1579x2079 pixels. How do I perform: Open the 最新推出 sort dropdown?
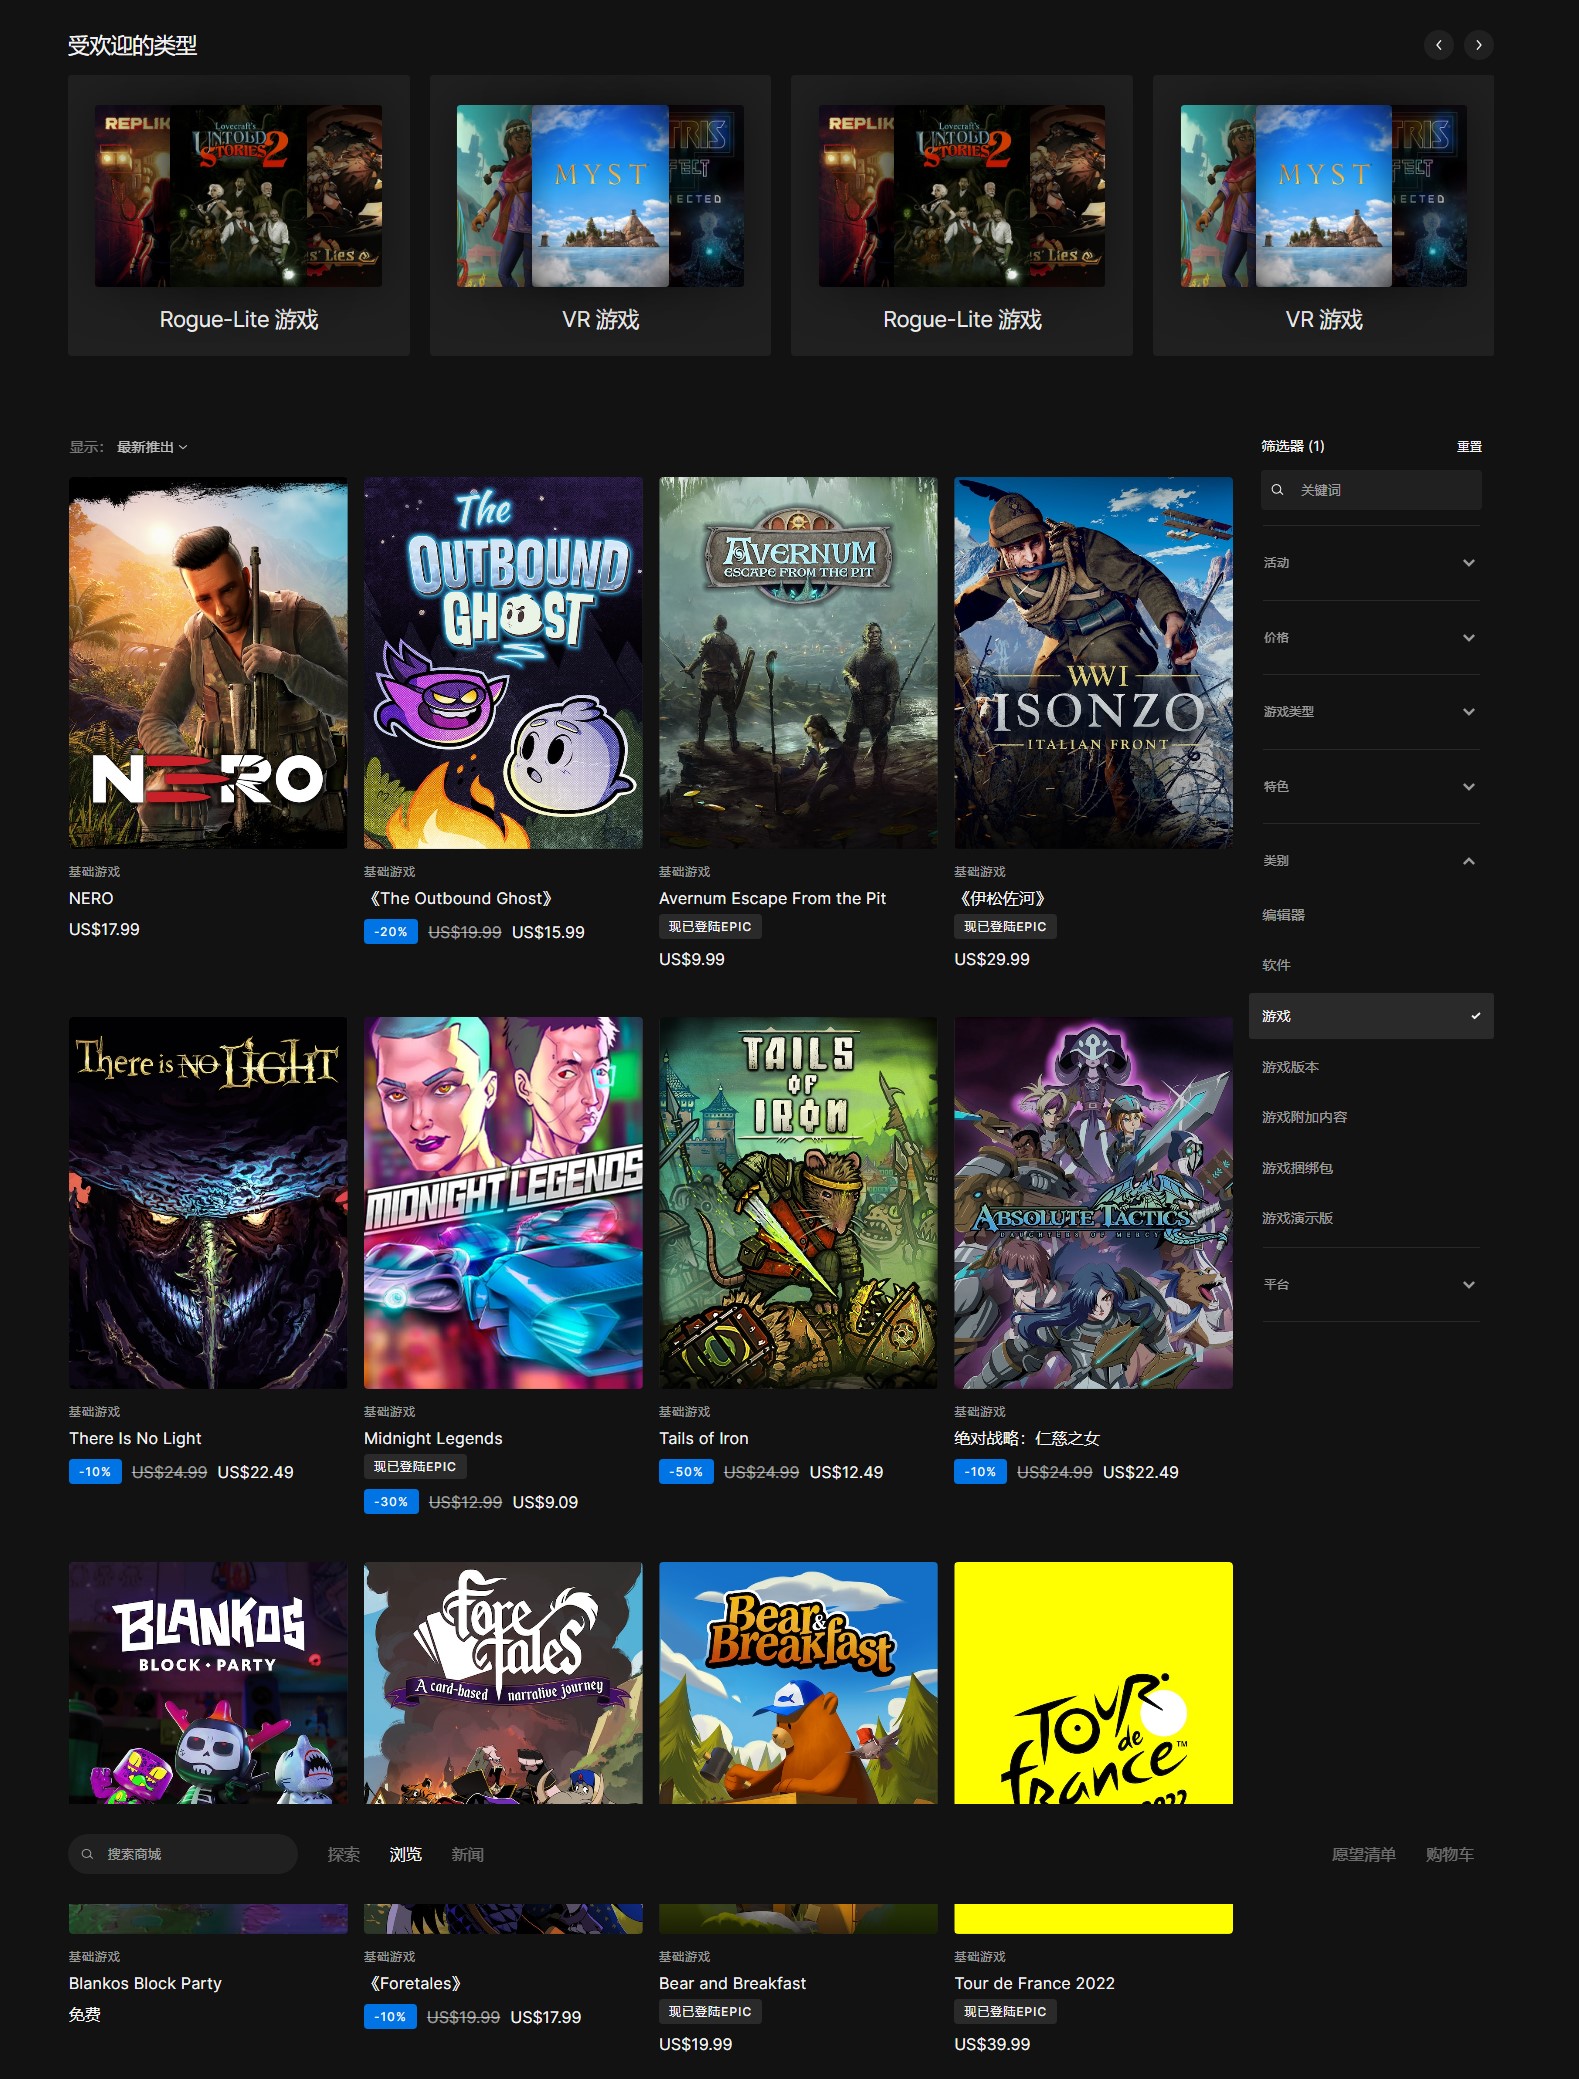152,447
